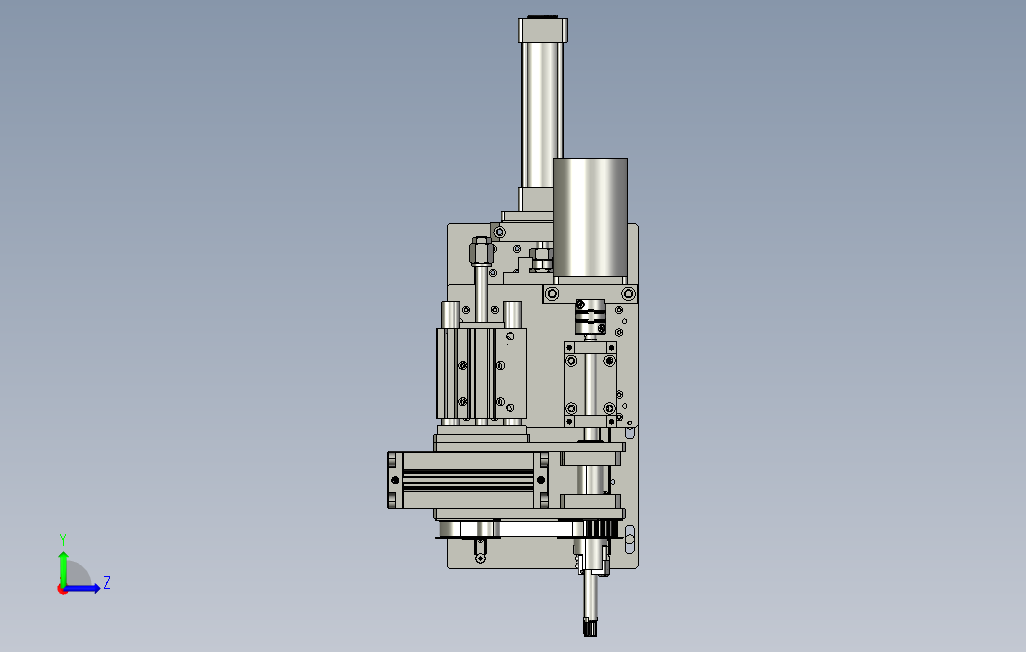Select the motor mounting flange with two bolts
This screenshot has height=652, width=1026.
coord(590,293)
